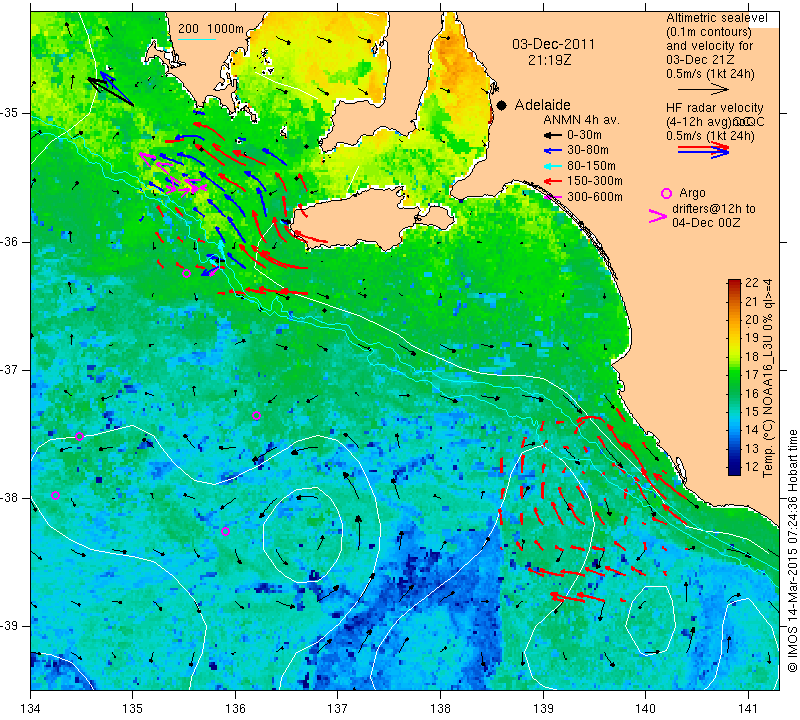Click the '80-150m' depth label
Image resolution: width=800 pixels, height=720 pixels.
point(591,166)
